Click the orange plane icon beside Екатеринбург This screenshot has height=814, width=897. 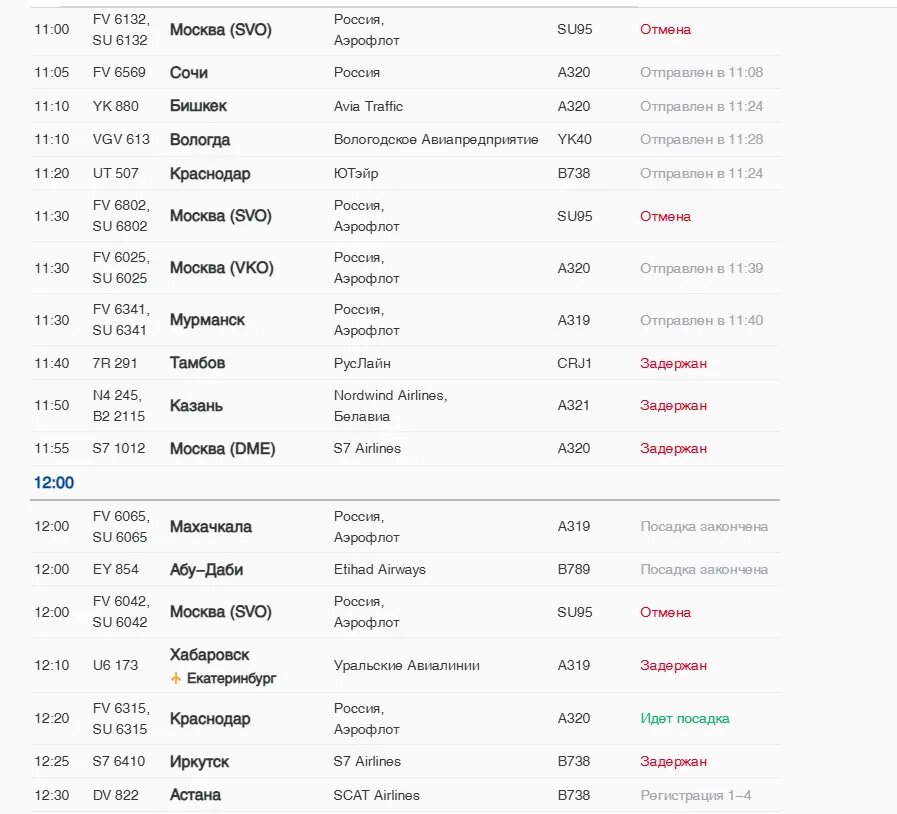pyautogui.click(x=176, y=678)
